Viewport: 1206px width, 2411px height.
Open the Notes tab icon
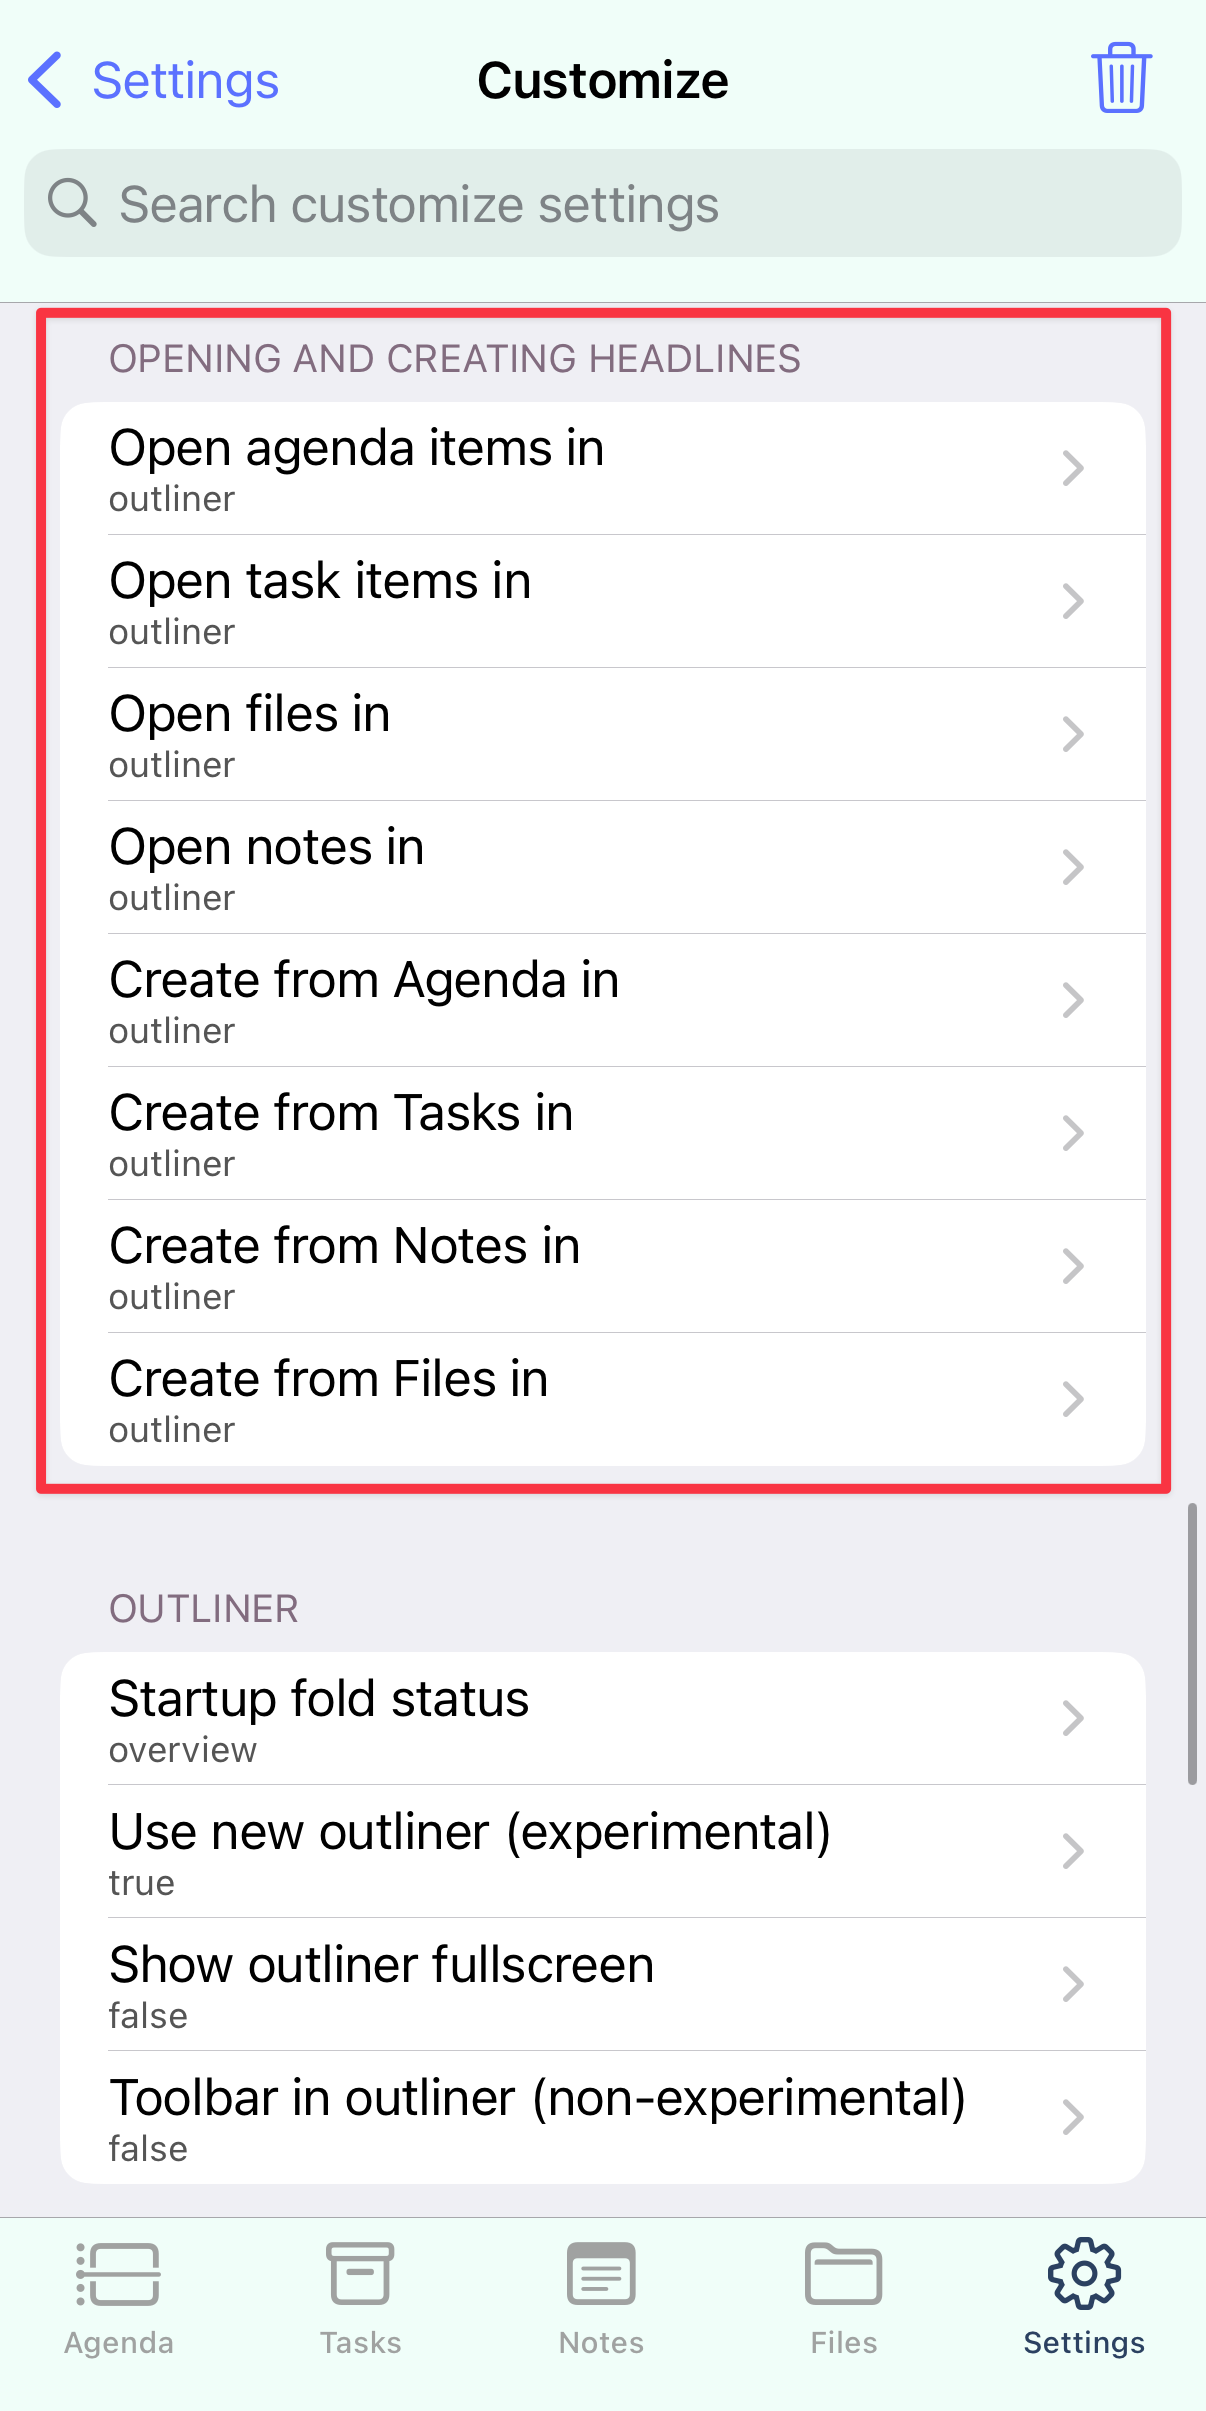pyautogui.click(x=601, y=2274)
